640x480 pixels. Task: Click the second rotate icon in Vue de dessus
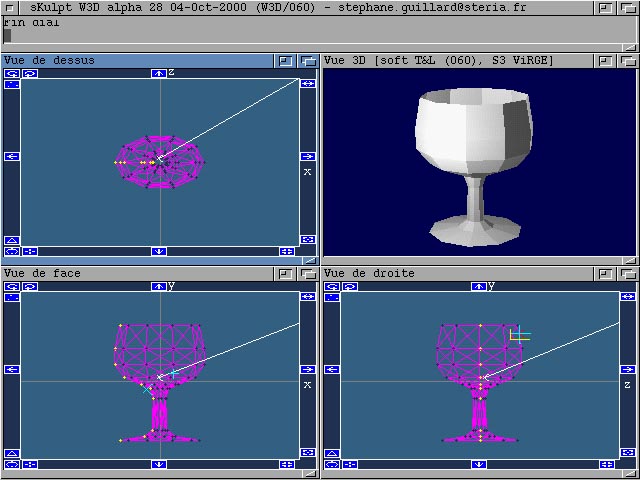30,73
